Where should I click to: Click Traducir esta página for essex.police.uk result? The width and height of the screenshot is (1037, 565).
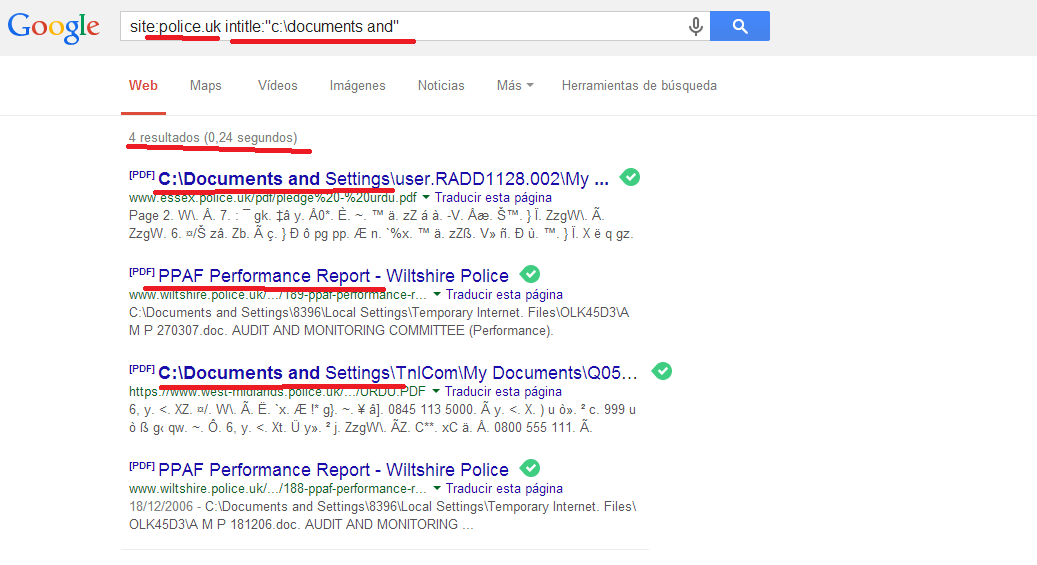point(493,197)
